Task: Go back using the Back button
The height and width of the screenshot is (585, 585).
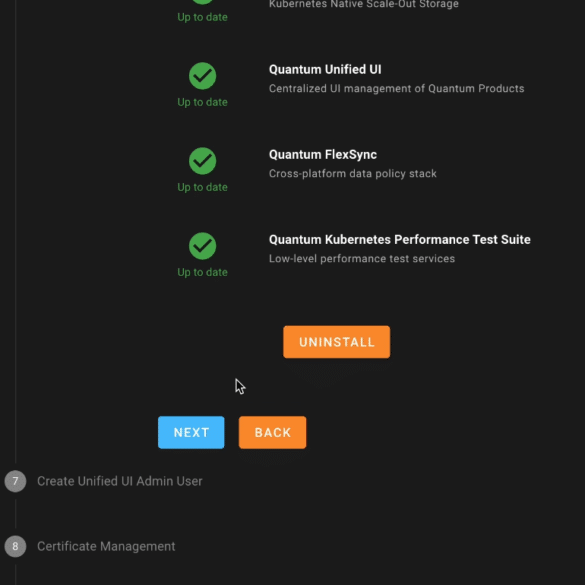Action: 272,432
